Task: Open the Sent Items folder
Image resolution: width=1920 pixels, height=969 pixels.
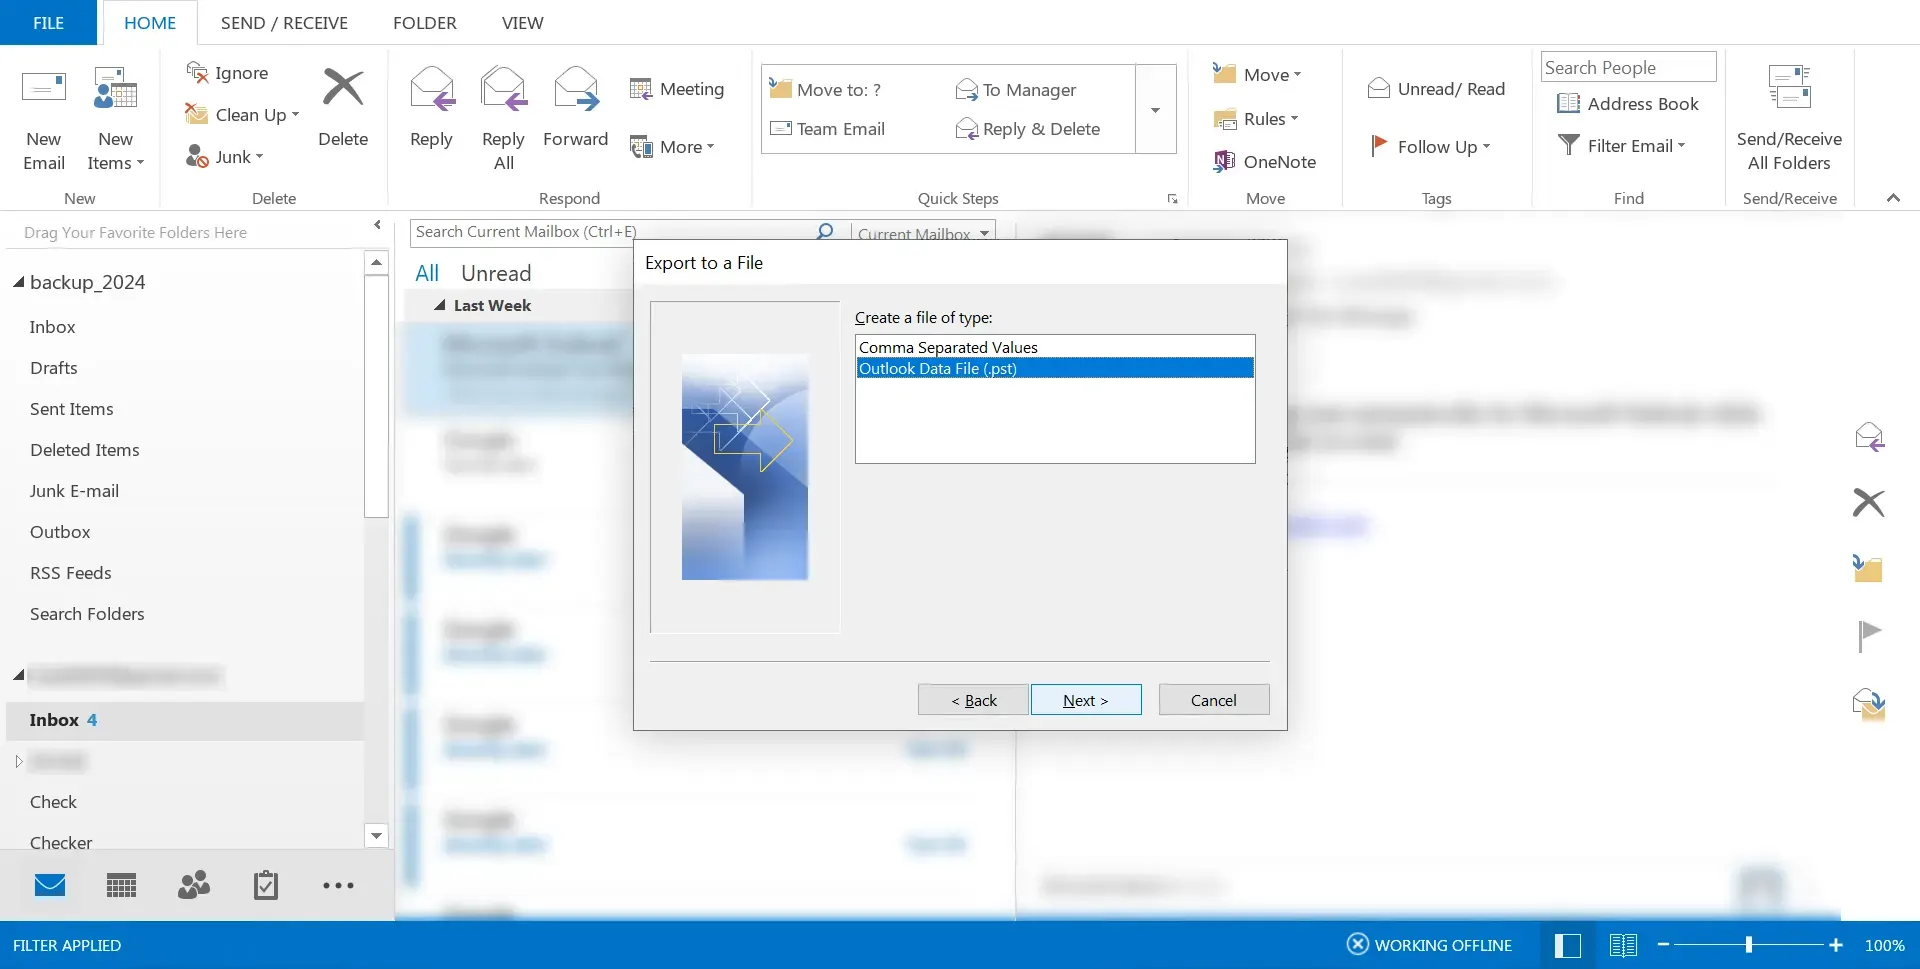Action: pos(72,409)
